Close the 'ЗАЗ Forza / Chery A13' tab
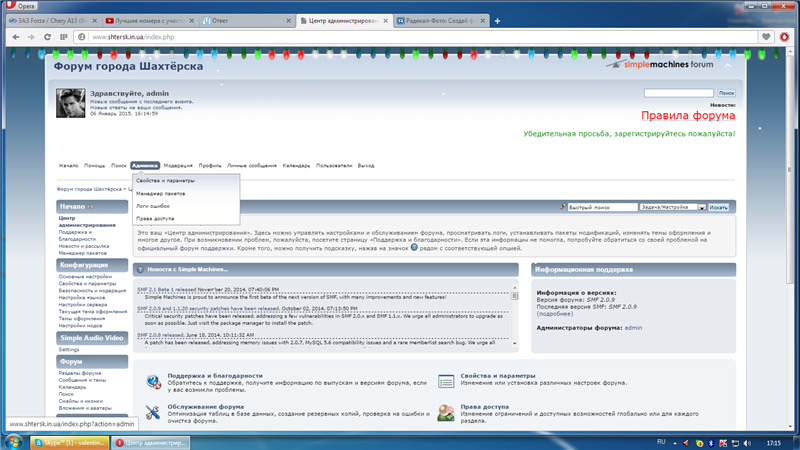Viewport: 800px width, 450px height. click(x=94, y=21)
